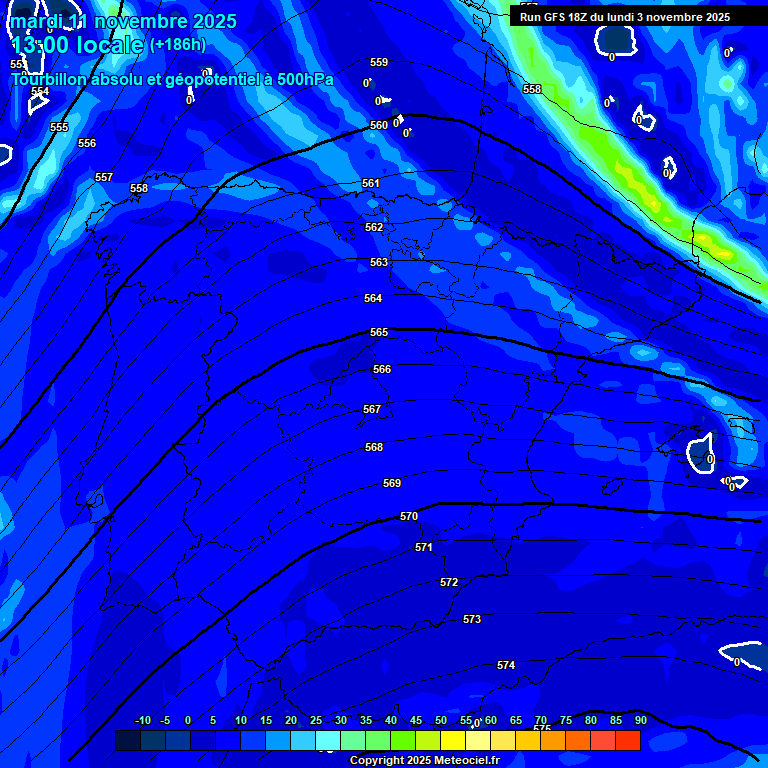Select the 563 contour label
Viewport: 768px width, 768px height.
click(379, 262)
